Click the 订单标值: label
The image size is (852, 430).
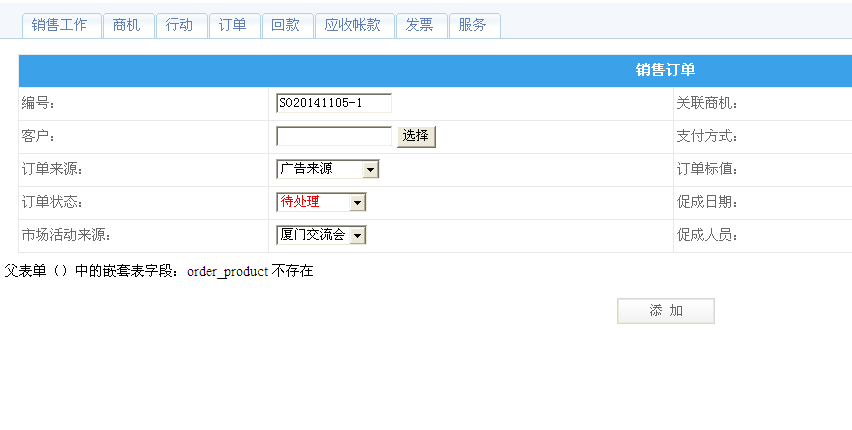707,169
